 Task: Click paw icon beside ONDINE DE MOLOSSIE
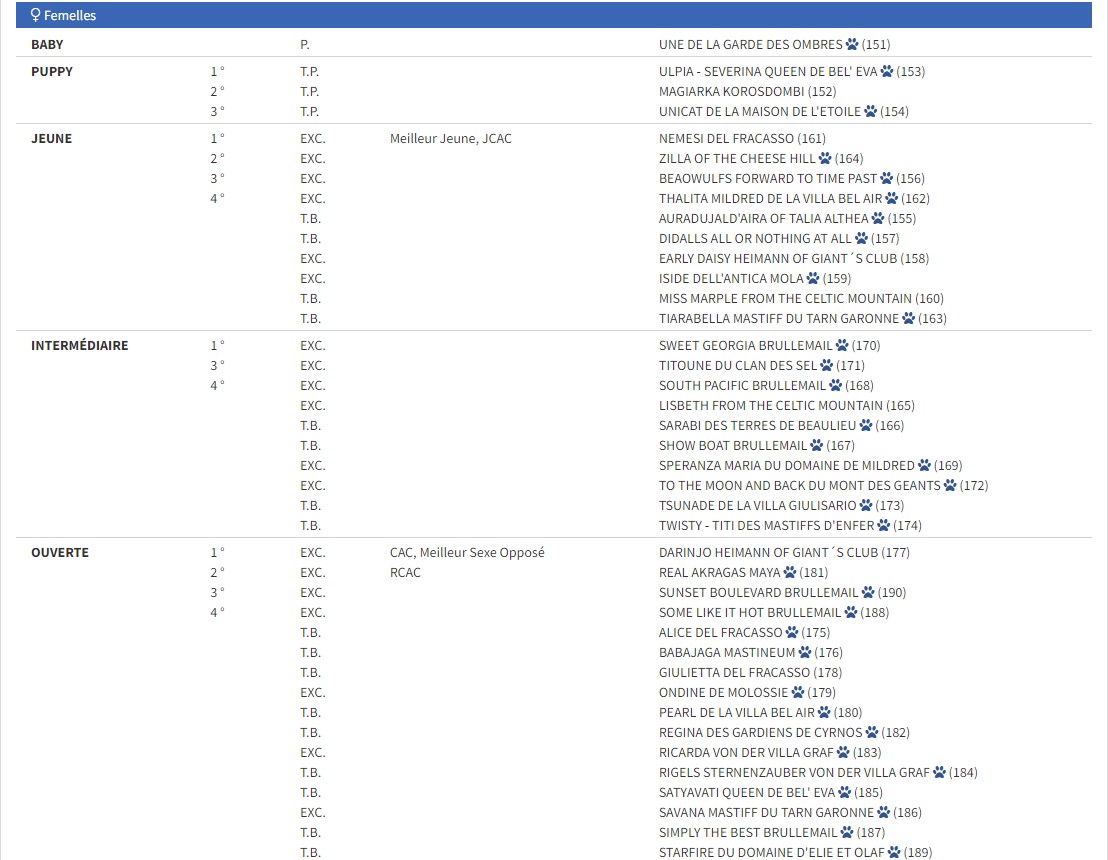pyautogui.click(x=798, y=693)
